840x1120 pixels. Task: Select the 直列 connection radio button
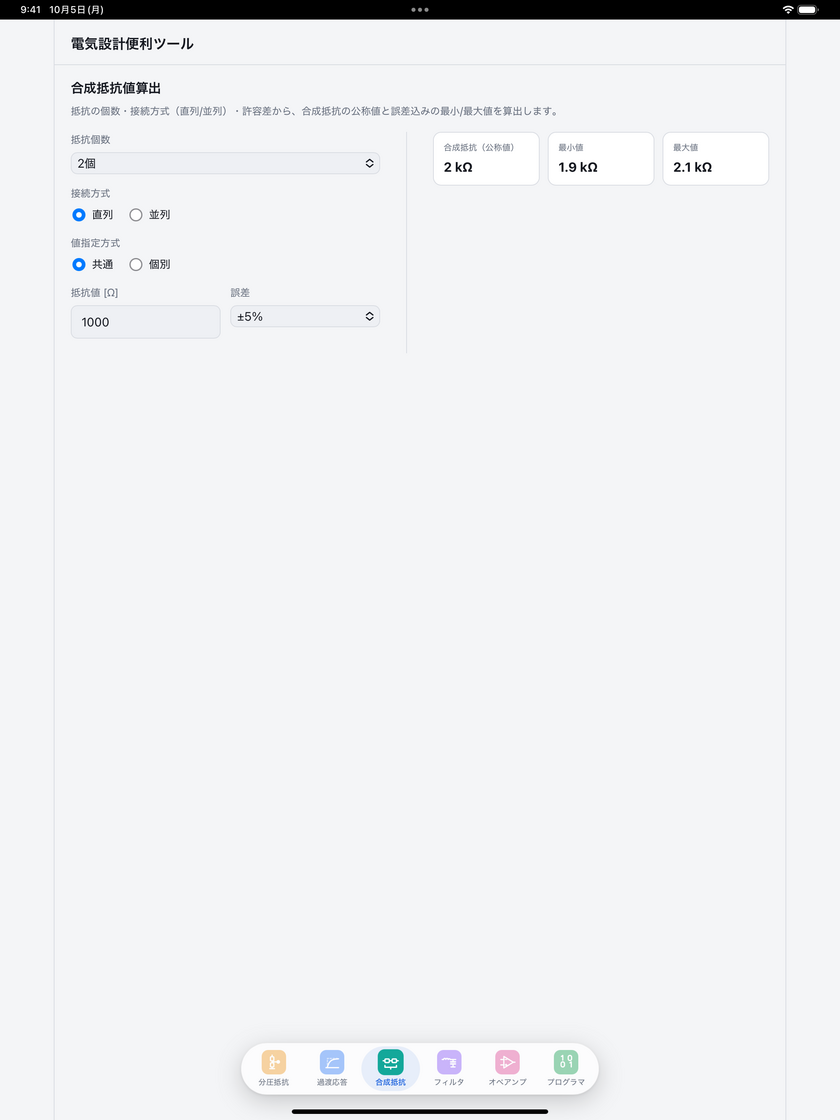point(79,214)
